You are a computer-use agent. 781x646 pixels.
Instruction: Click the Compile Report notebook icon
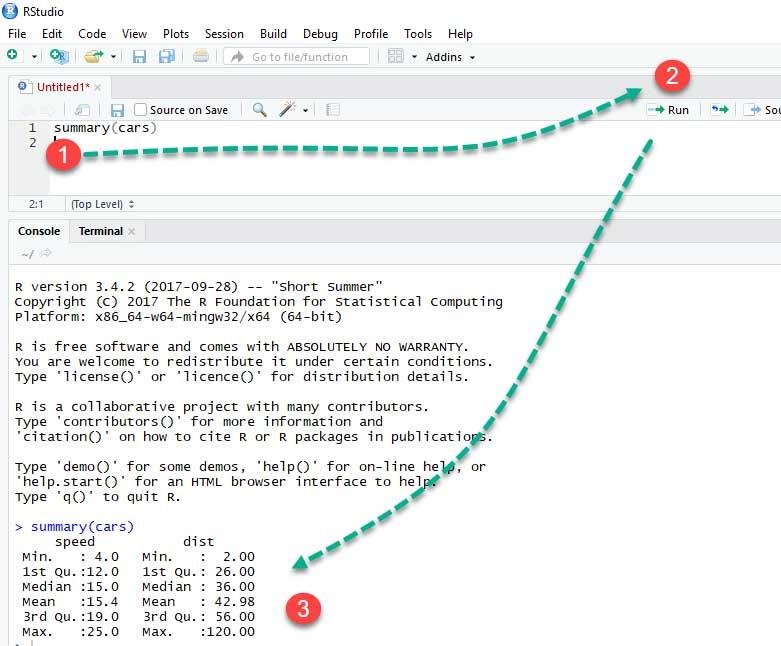(333, 110)
